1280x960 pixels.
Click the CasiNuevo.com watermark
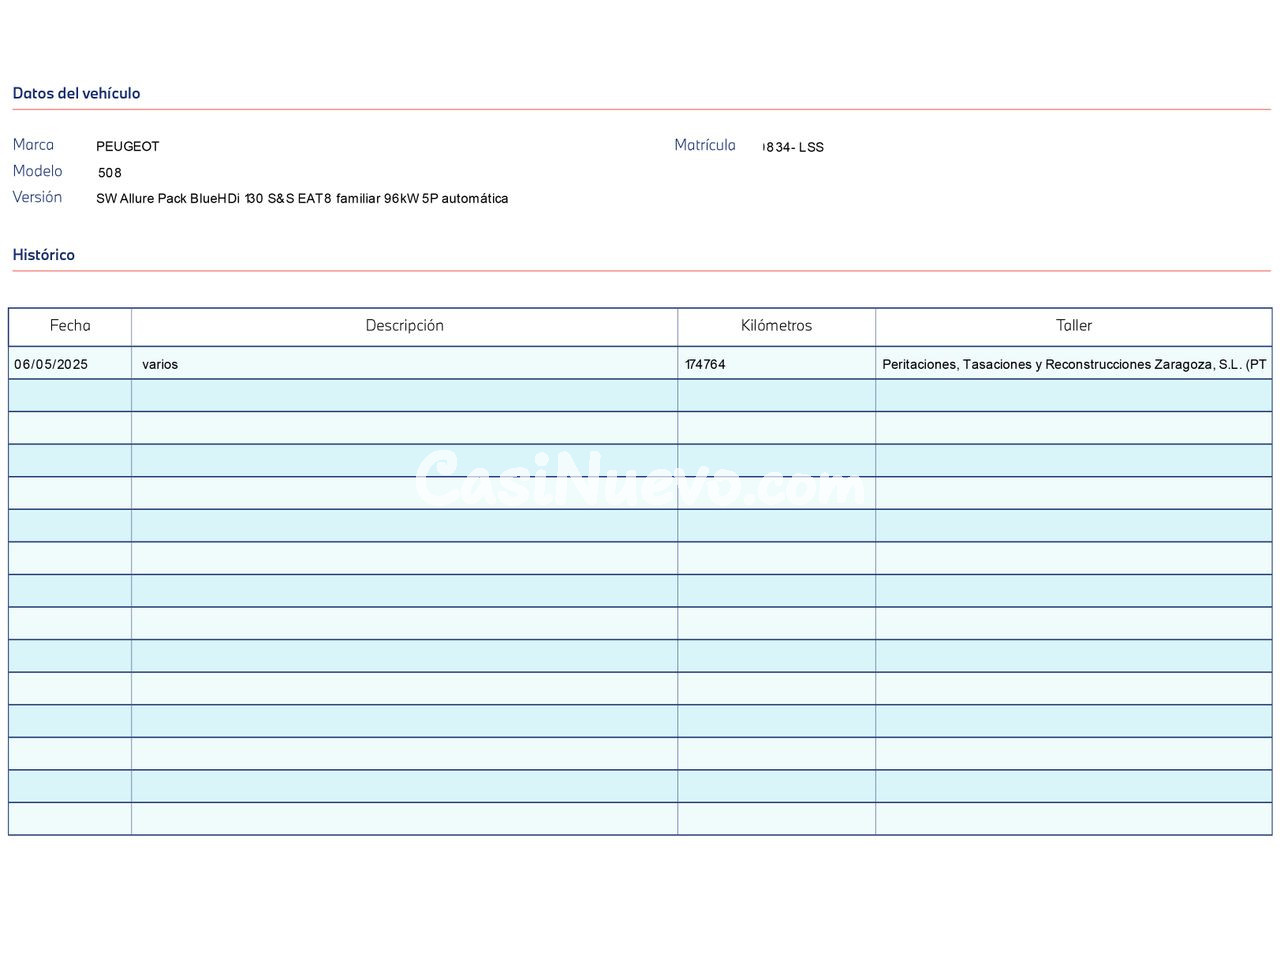(640, 480)
